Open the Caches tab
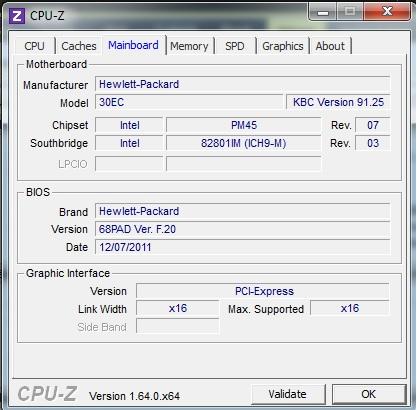 click(x=79, y=46)
